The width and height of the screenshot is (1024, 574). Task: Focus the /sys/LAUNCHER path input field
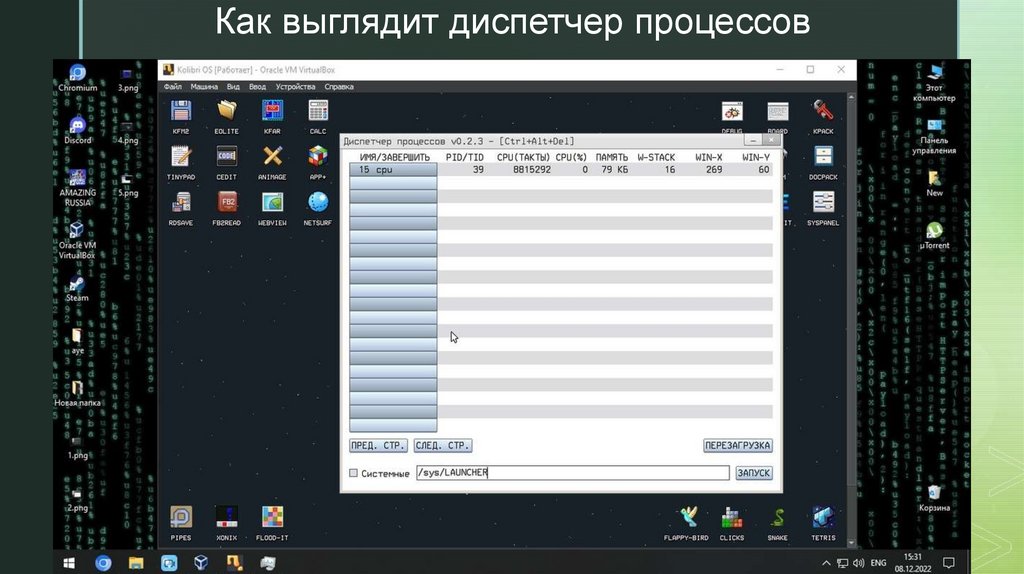pos(573,473)
